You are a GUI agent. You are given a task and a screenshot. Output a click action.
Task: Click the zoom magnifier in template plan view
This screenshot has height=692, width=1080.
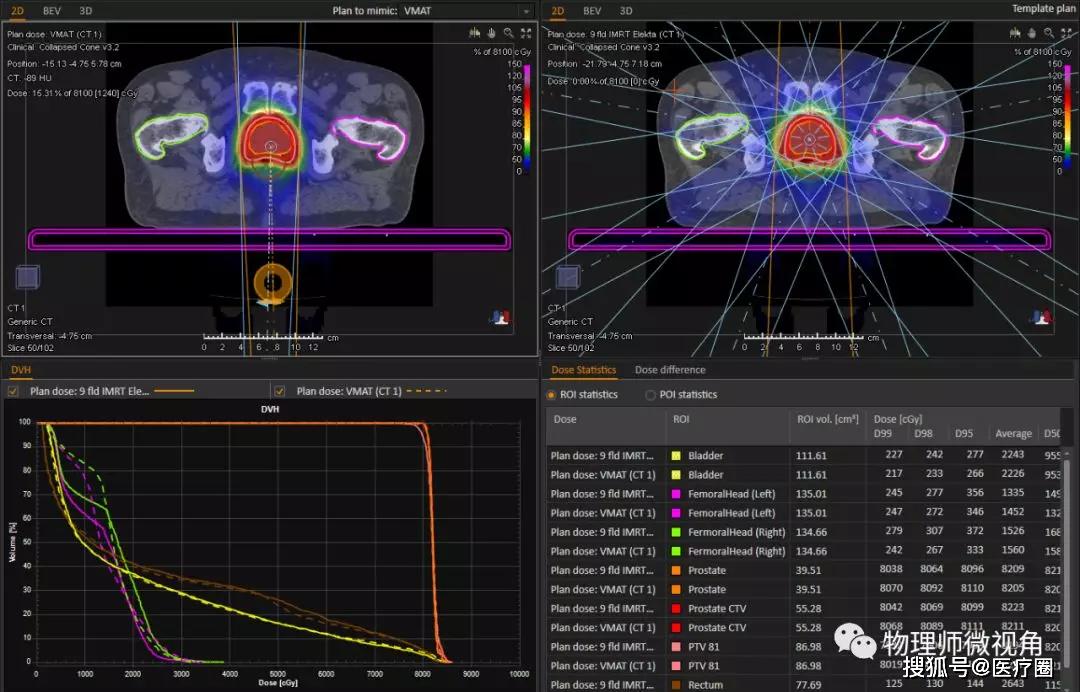[x=1047, y=33]
